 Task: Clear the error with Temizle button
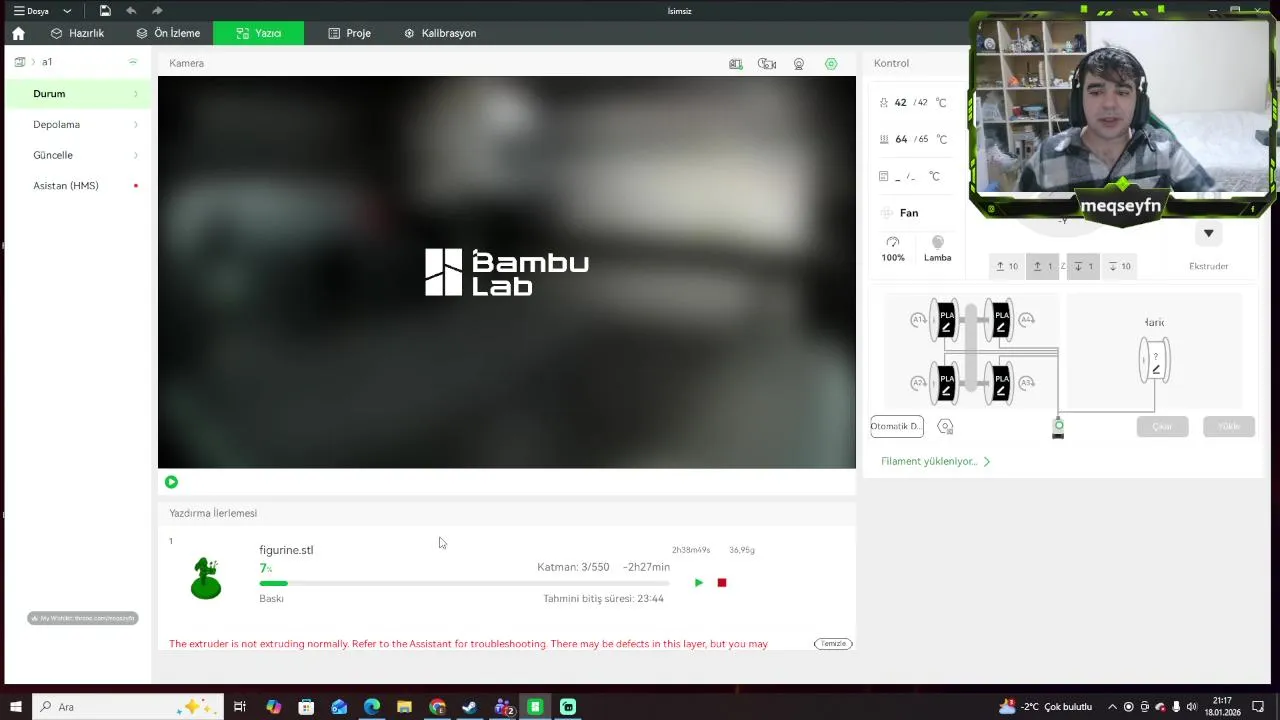833,644
